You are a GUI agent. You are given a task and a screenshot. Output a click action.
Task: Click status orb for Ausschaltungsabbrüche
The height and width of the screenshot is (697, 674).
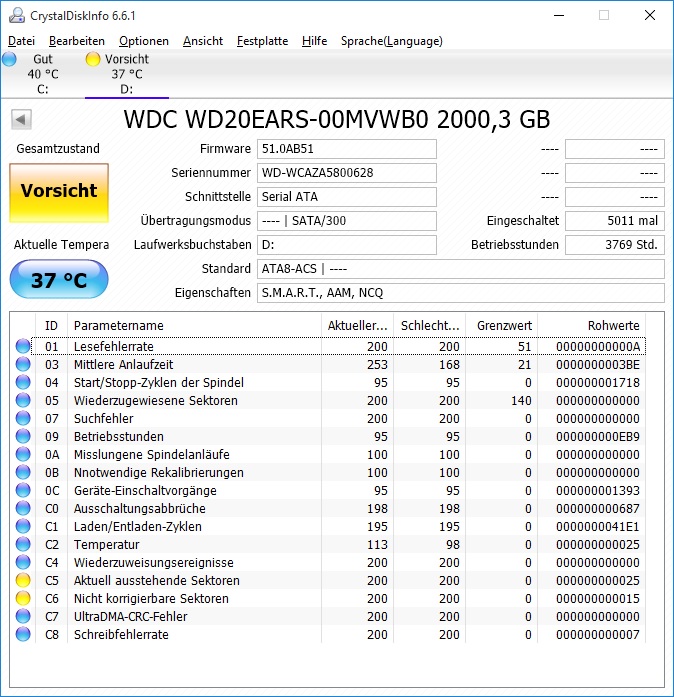pos(23,509)
